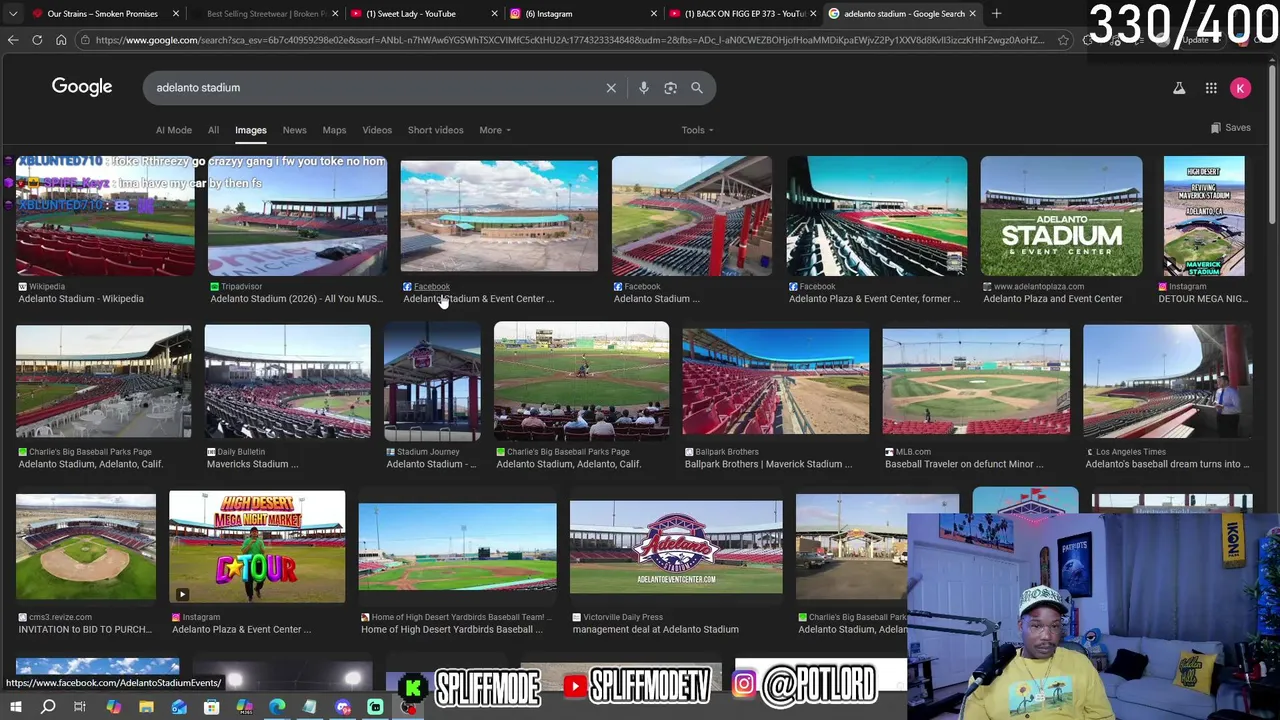Close the Our Strains – Smoken Promises tab
Image resolution: width=1280 pixels, height=720 pixels.
click(176, 14)
